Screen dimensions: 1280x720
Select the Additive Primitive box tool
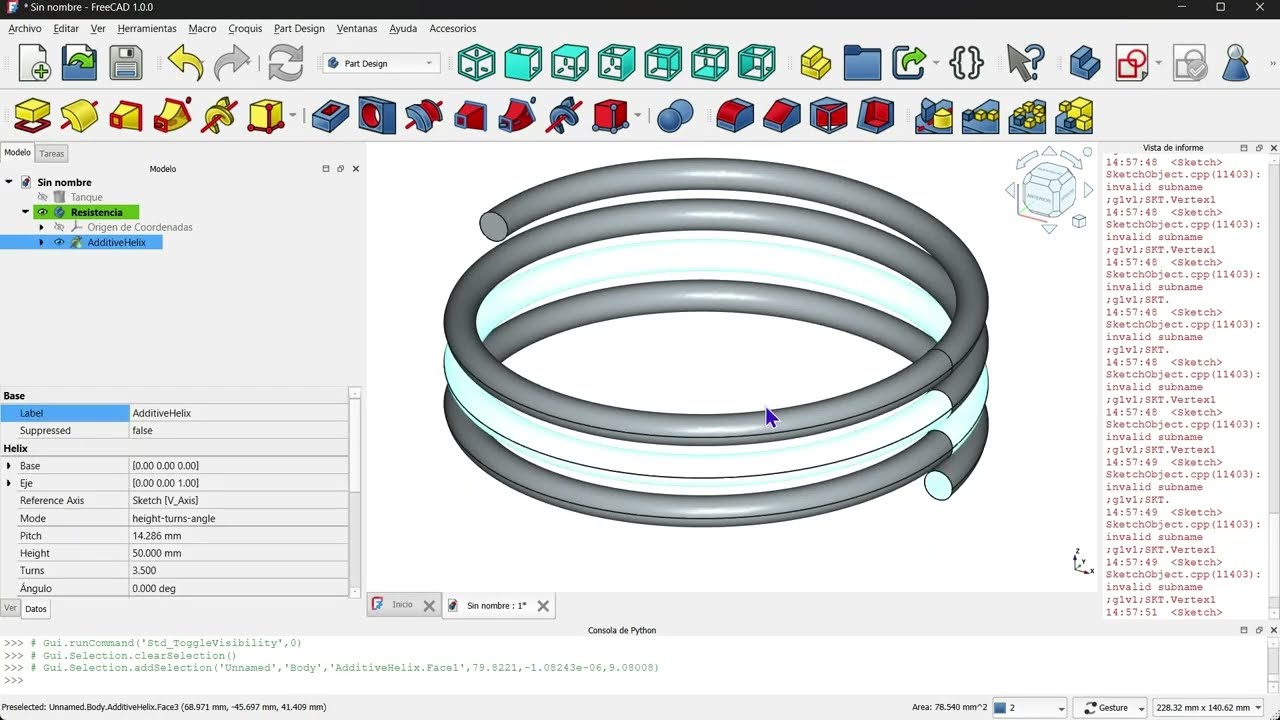[265, 116]
